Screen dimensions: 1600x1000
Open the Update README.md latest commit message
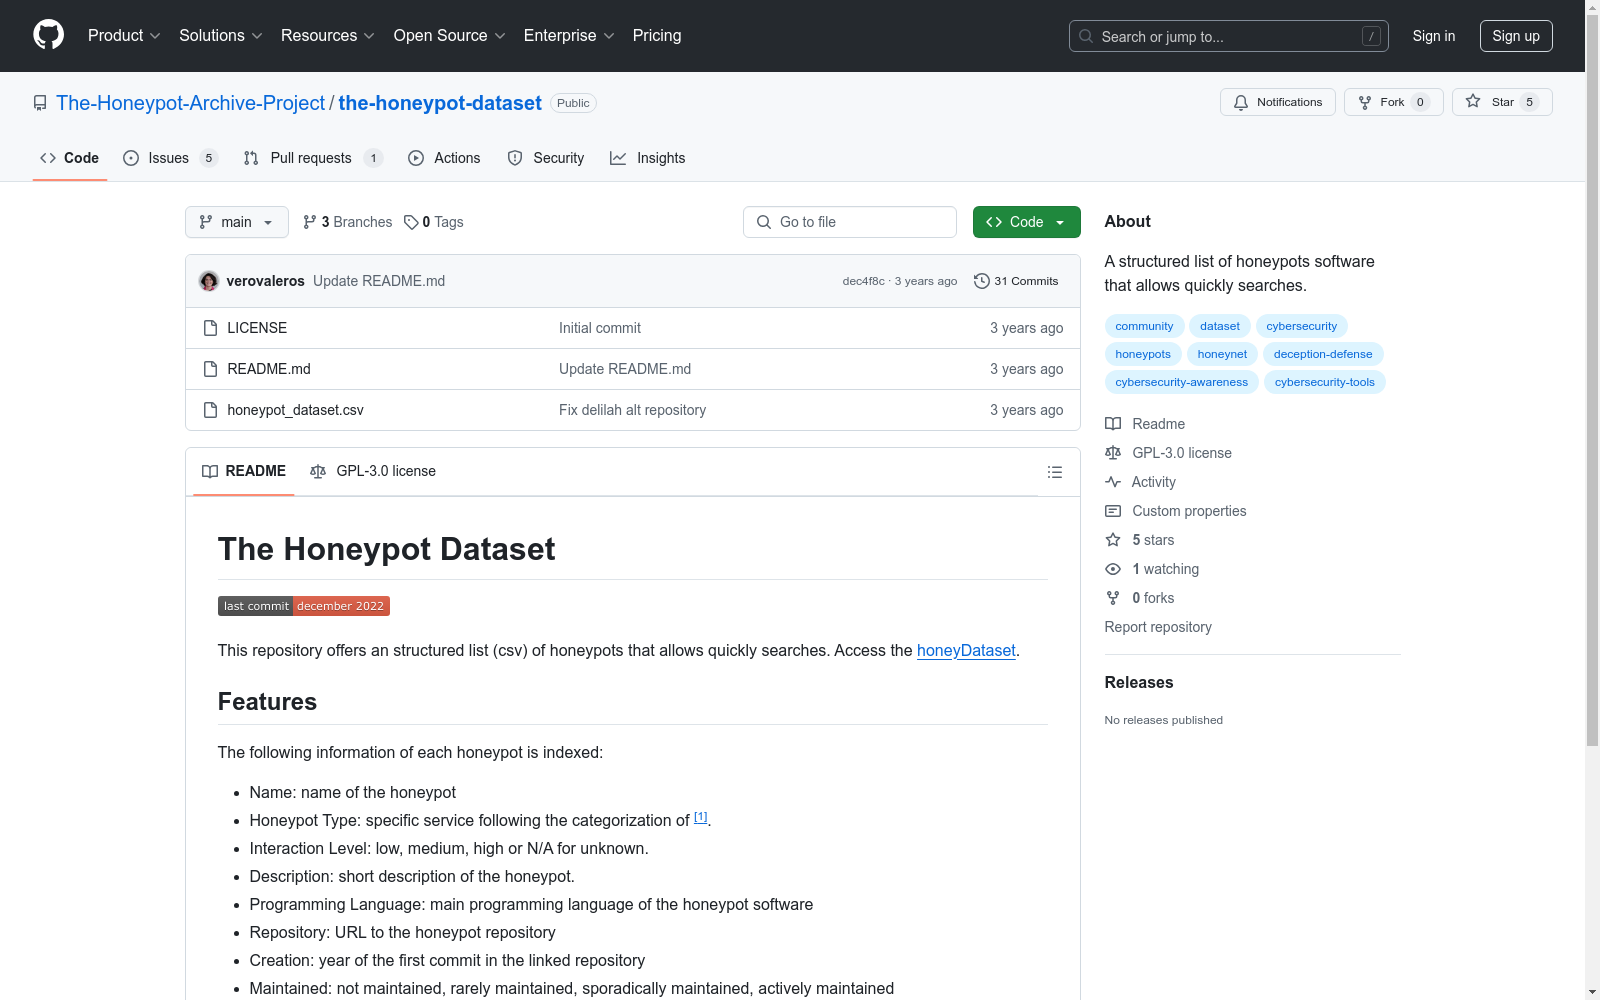379,281
